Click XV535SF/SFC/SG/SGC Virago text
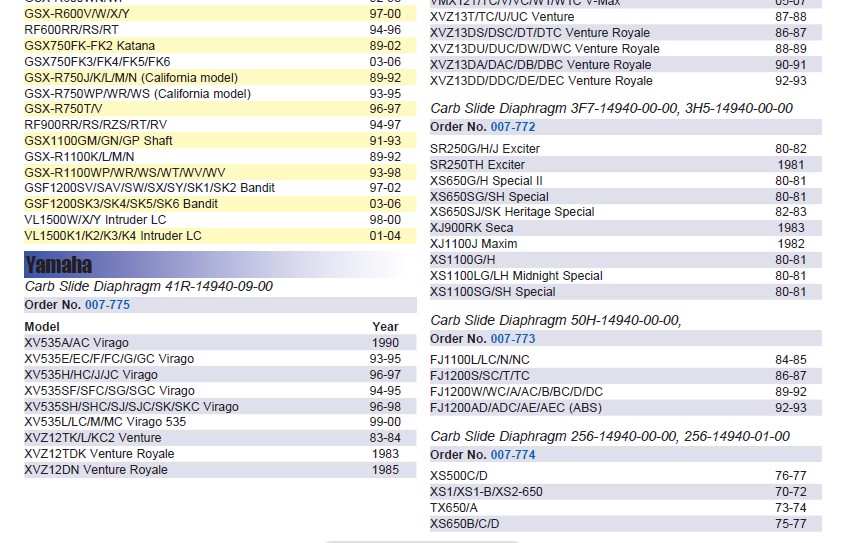Image resolution: width=843 pixels, height=543 pixels. coord(109,391)
